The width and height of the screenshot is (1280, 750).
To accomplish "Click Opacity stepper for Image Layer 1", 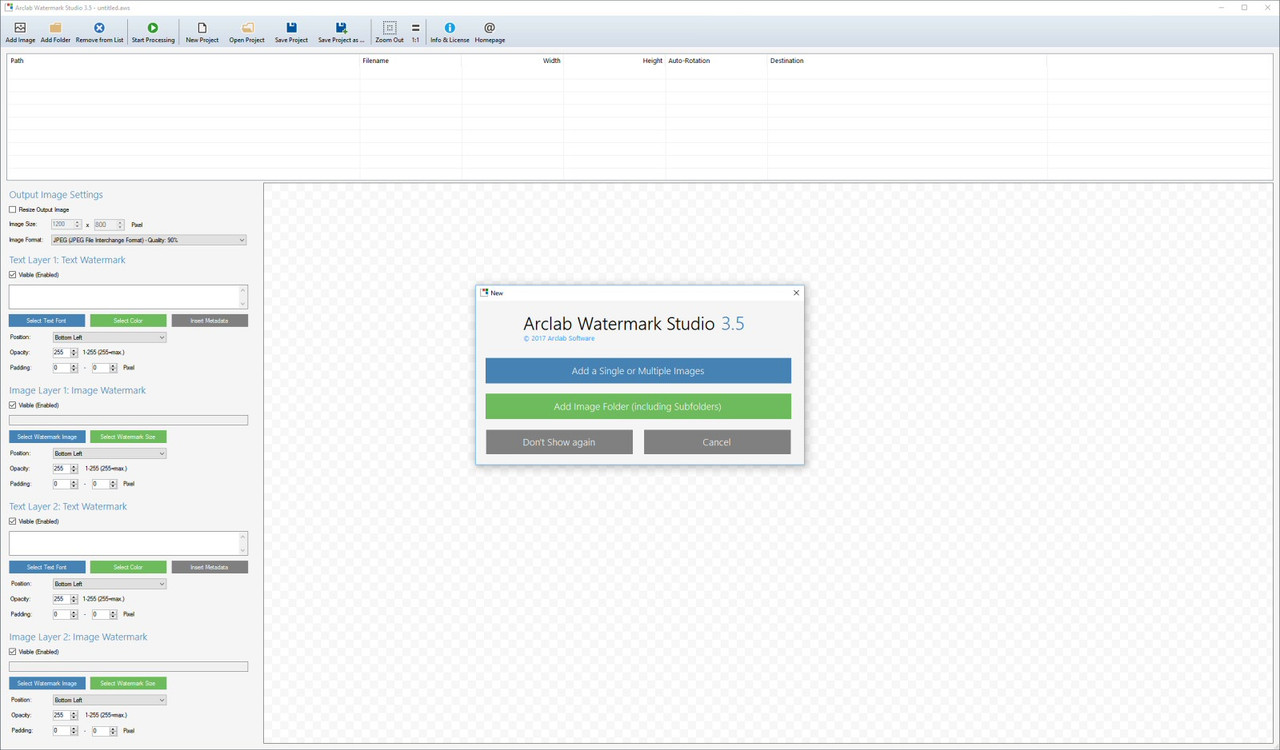I will coord(74,469).
